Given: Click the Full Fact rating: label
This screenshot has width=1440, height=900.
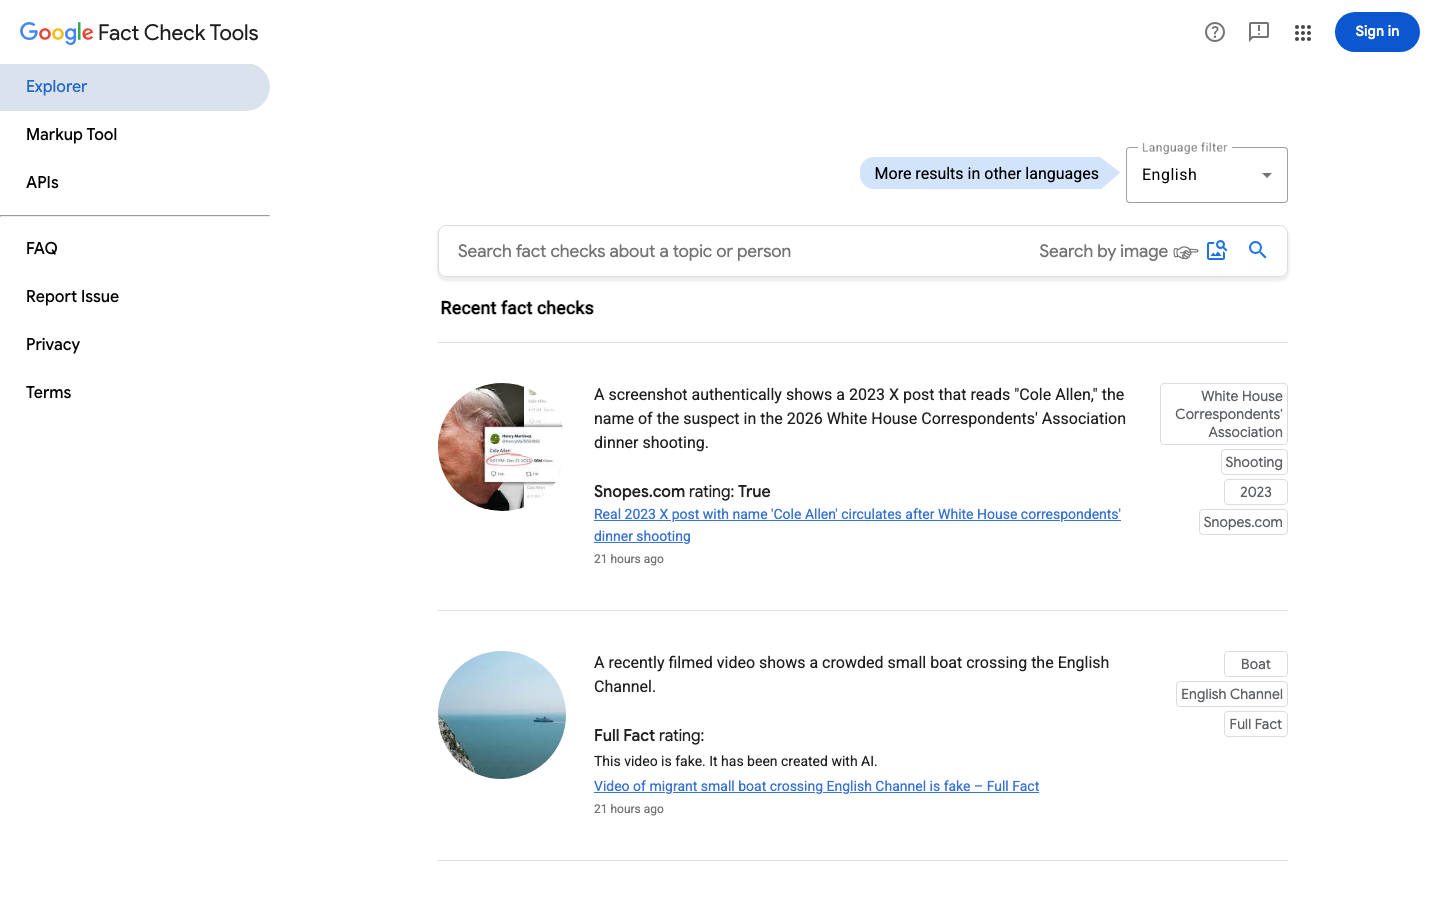Looking at the screenshot, I should click(649, 735).
